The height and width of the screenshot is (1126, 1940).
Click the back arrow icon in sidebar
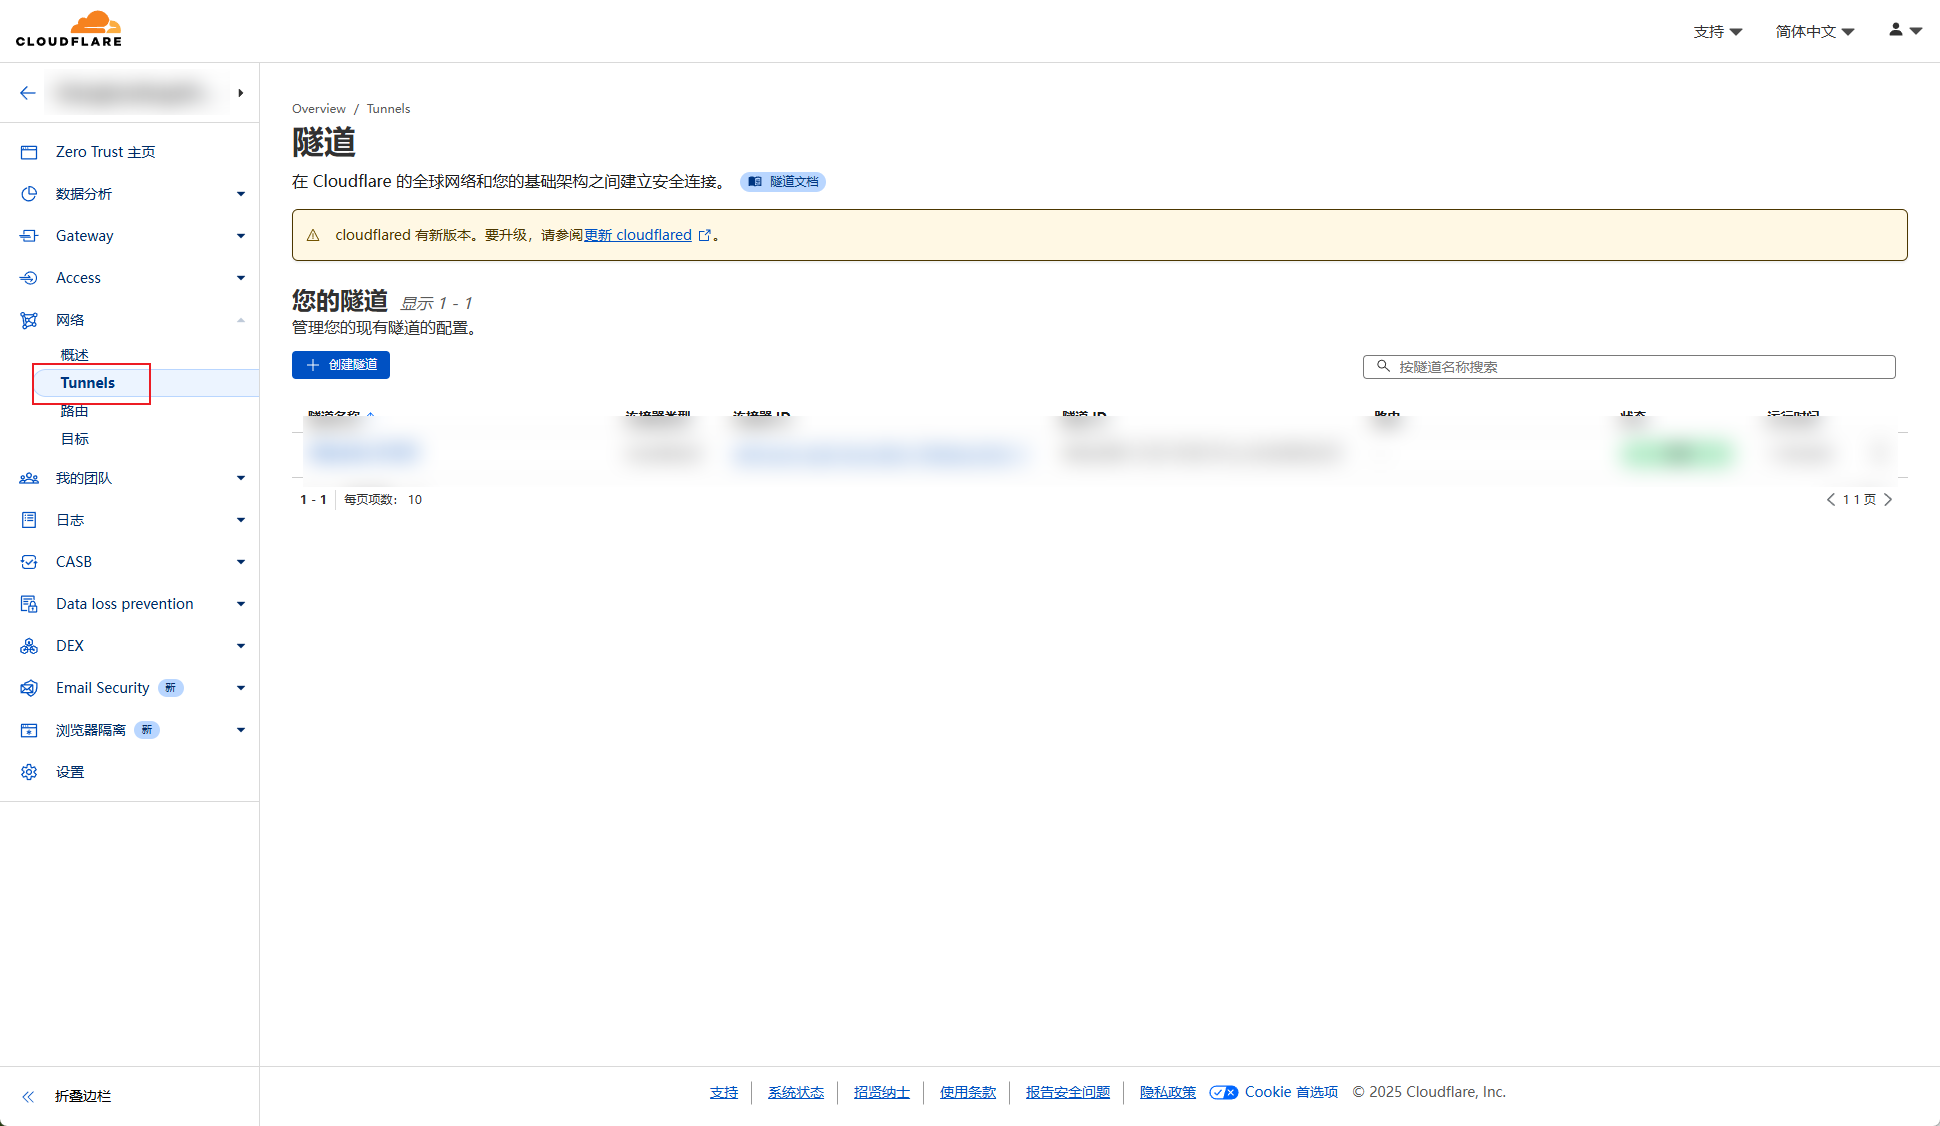[x=28, y=93]
